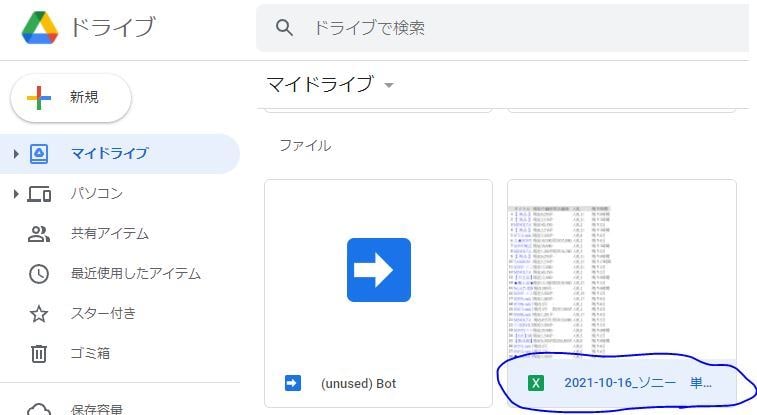Create new item with 新規 button
The image size is (757, 415).
click(x=71, y=97)
